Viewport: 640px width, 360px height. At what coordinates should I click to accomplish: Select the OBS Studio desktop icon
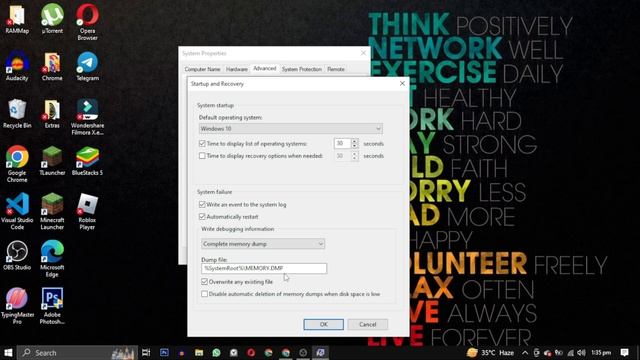pyautogui.click(x=17, y=256)
